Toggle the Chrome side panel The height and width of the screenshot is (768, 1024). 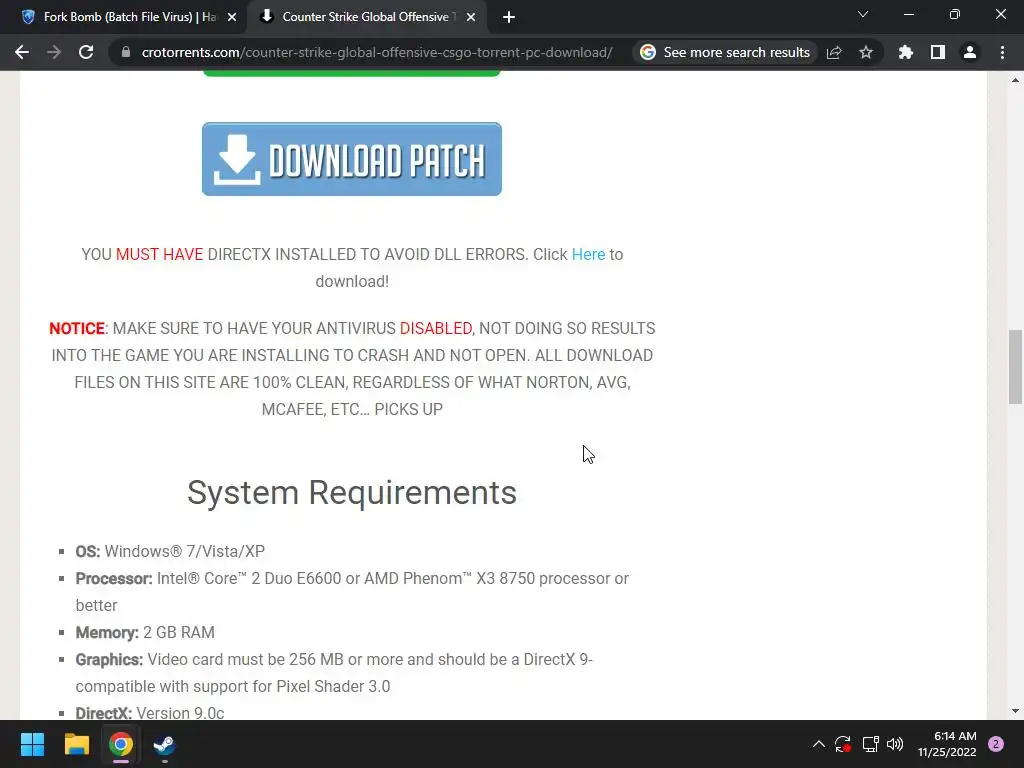click(938, 52)
